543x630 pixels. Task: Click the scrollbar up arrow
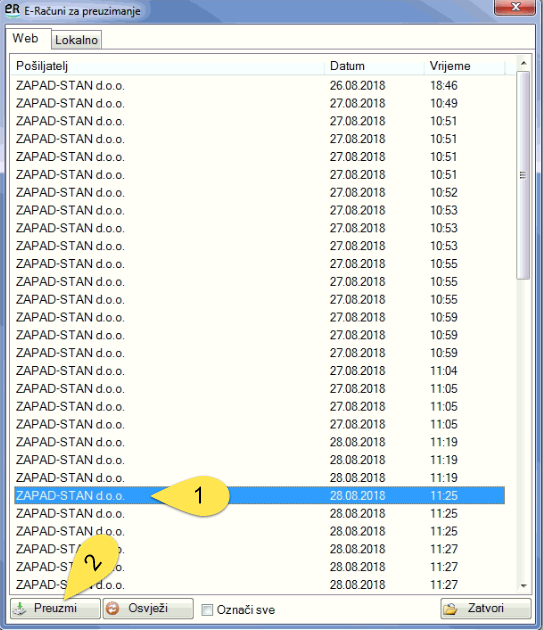click(523, 63)
